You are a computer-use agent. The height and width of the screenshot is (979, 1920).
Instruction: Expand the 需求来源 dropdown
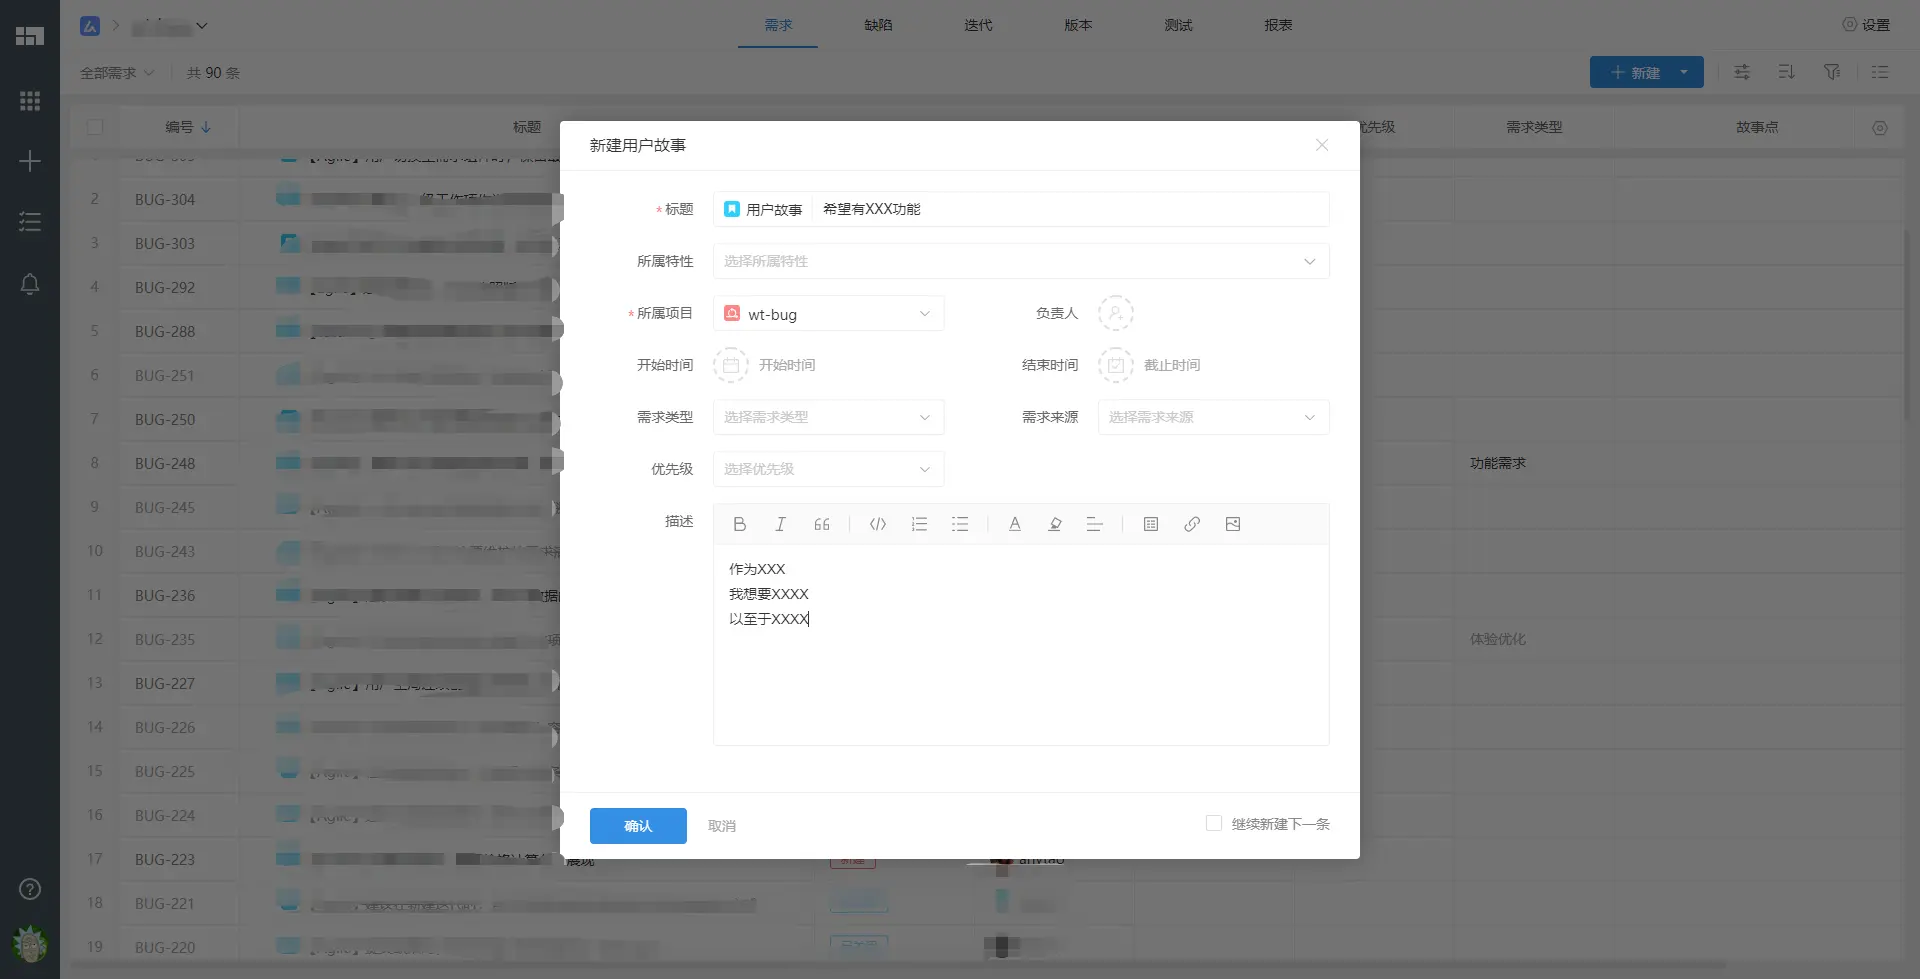pyautogui.click(x=1213, y=417)
